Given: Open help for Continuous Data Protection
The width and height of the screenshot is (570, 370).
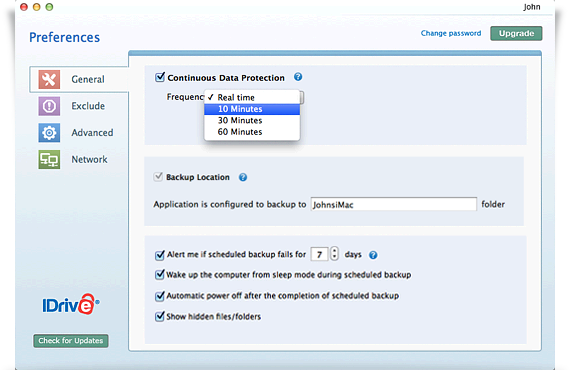Looking at the screenshot, I should 298,77.
